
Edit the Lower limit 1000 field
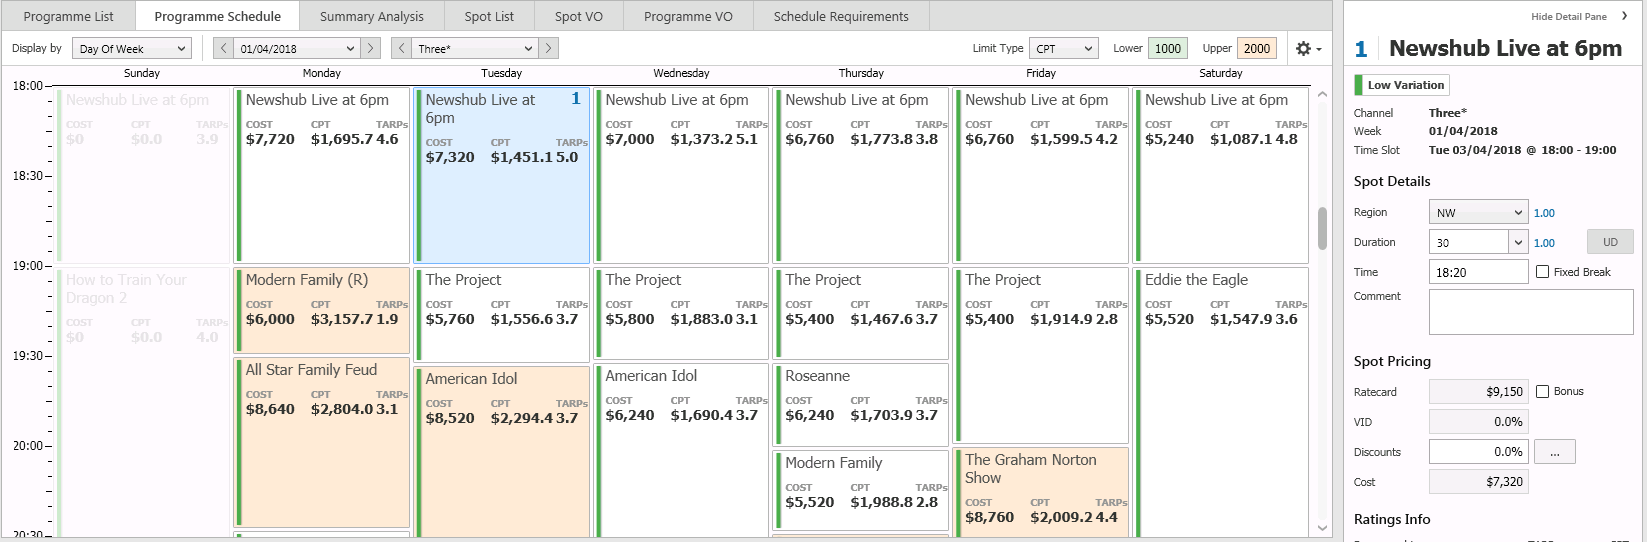tap(1168, 48)
